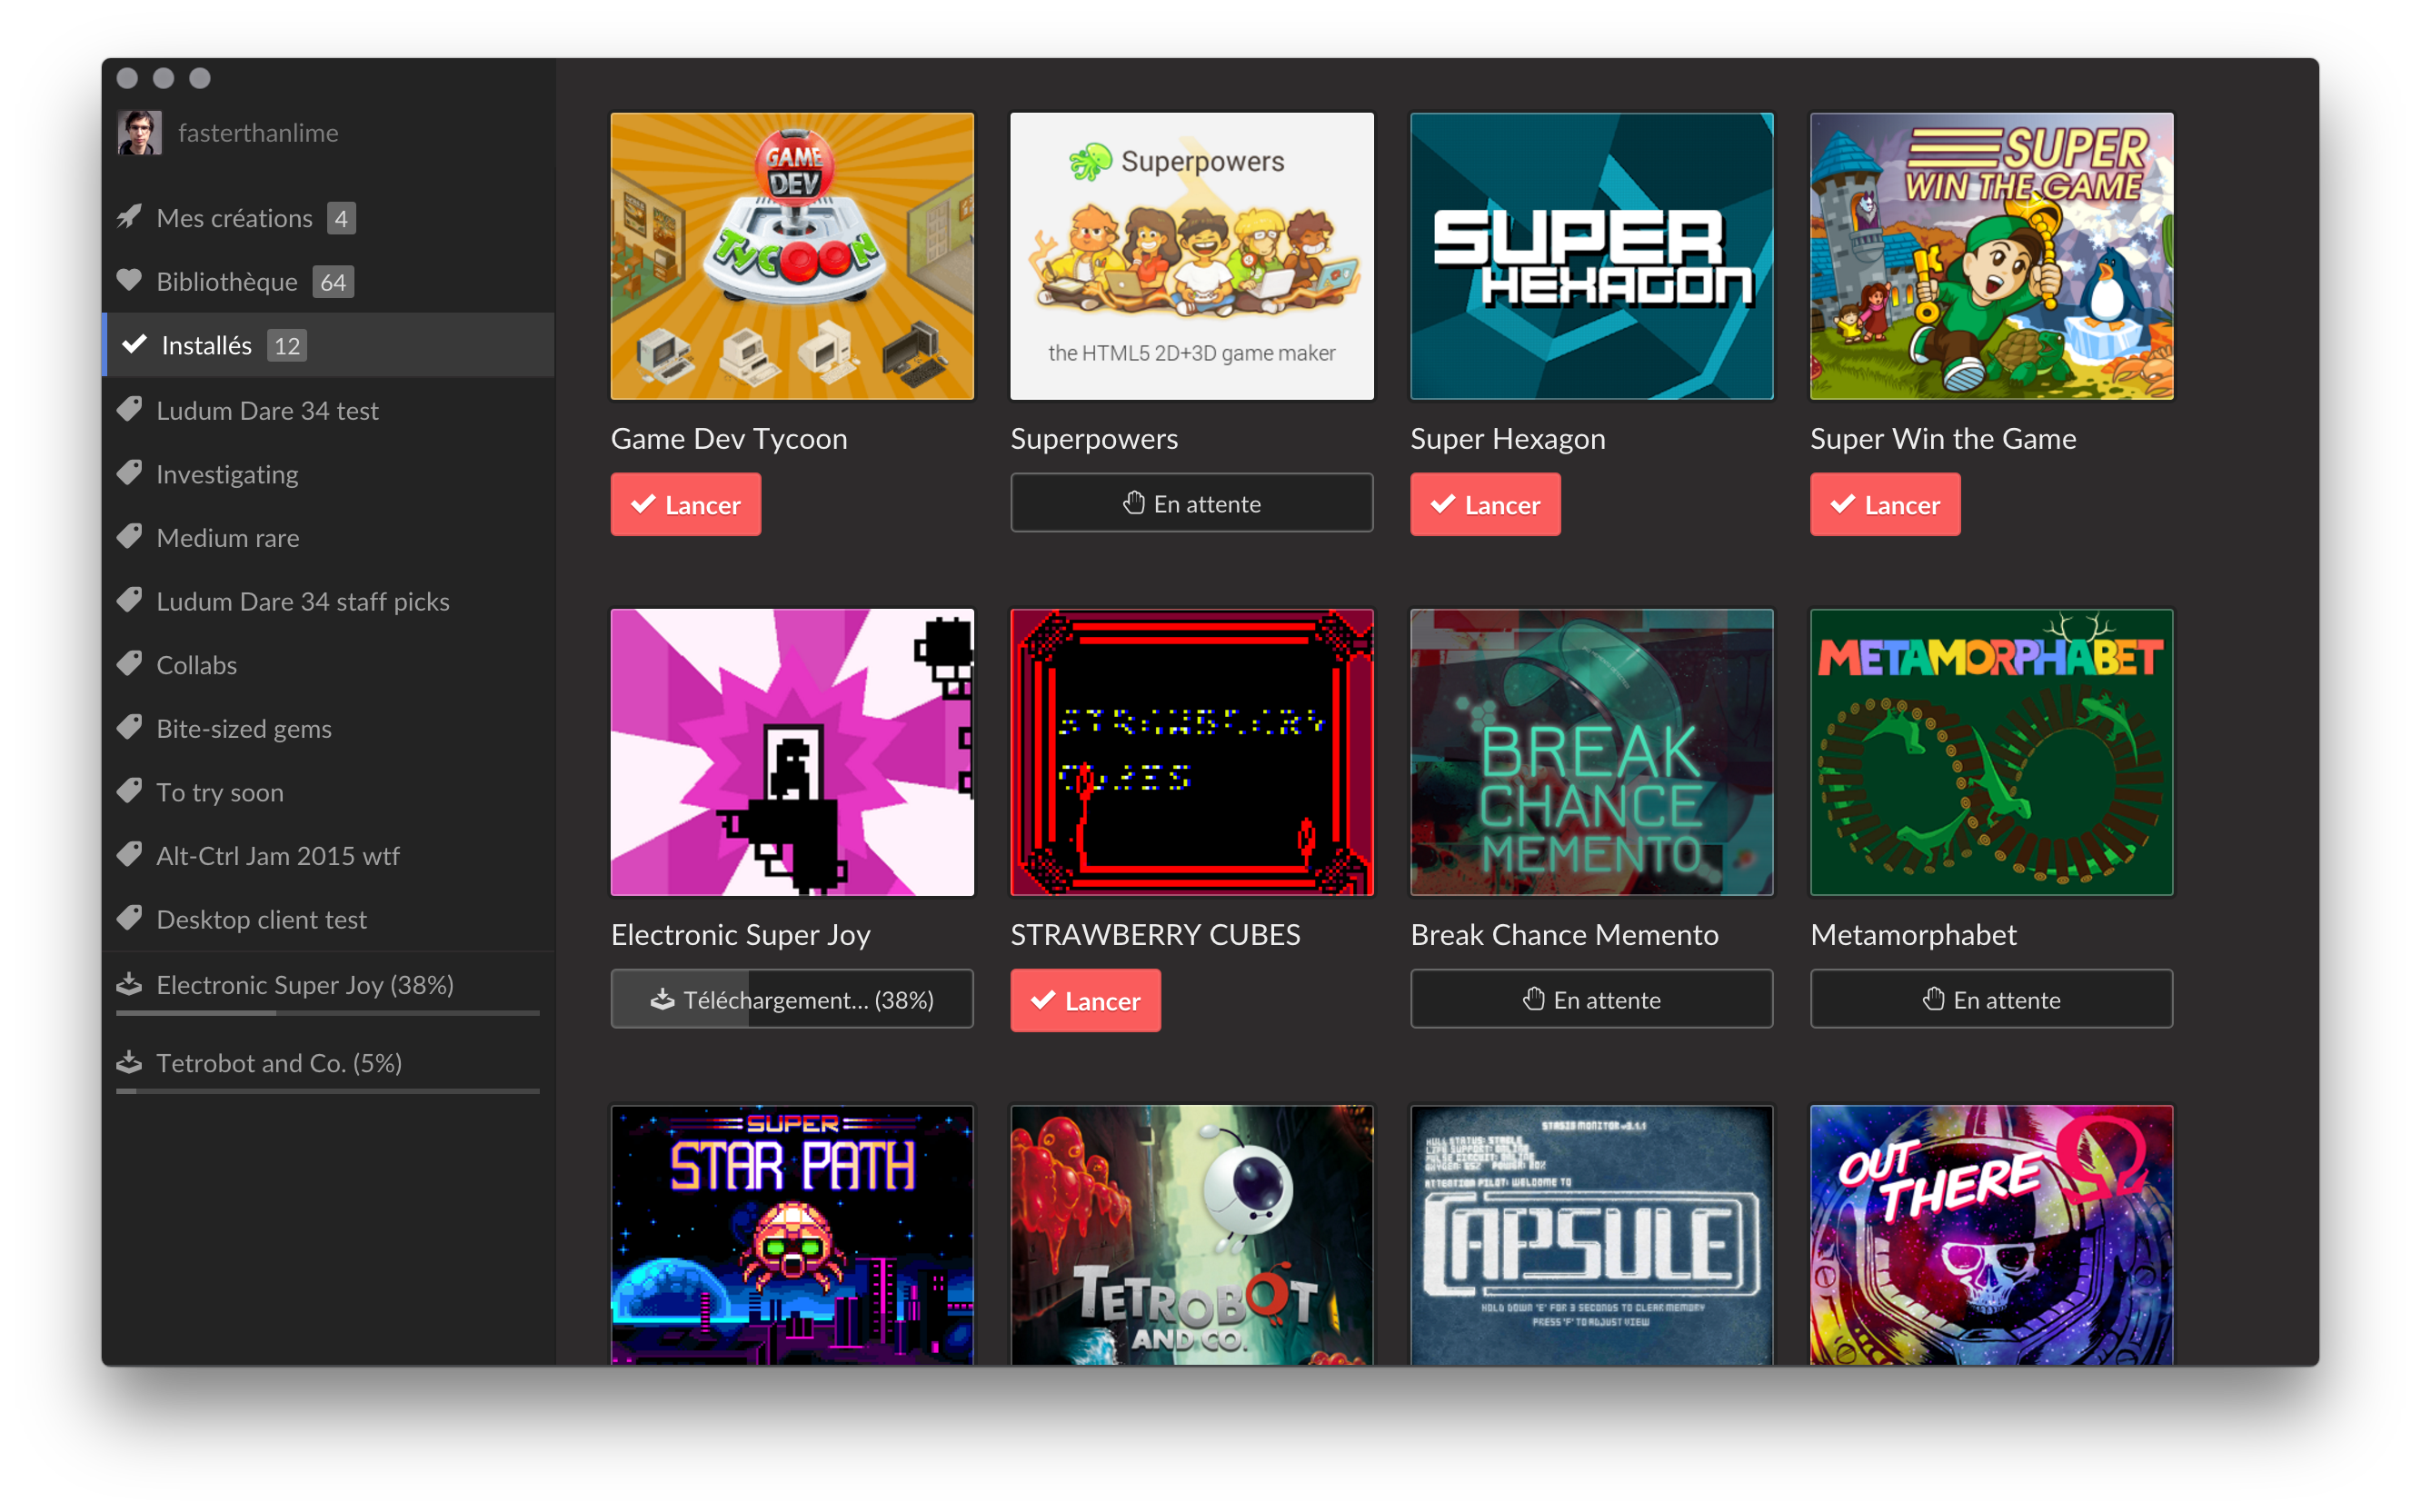Click the checkmark icon beside Installés

[x=134, y=345]
